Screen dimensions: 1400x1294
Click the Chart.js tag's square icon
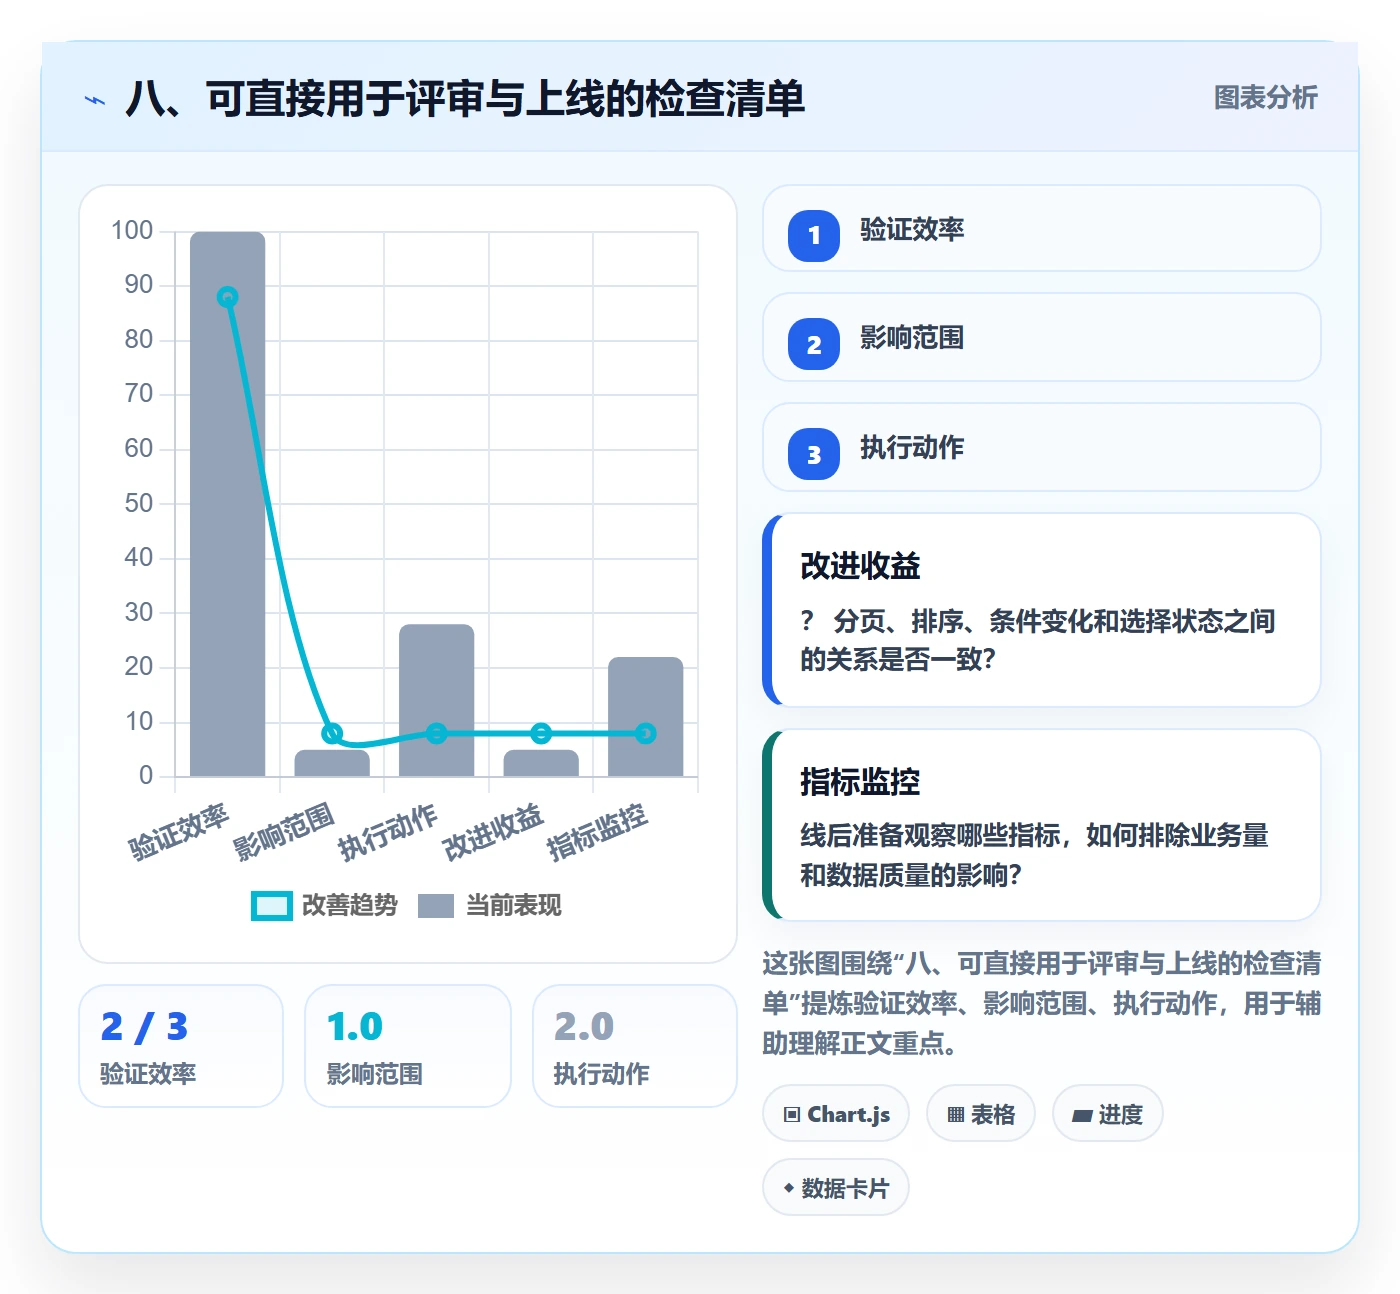[x=792, y=1115]
